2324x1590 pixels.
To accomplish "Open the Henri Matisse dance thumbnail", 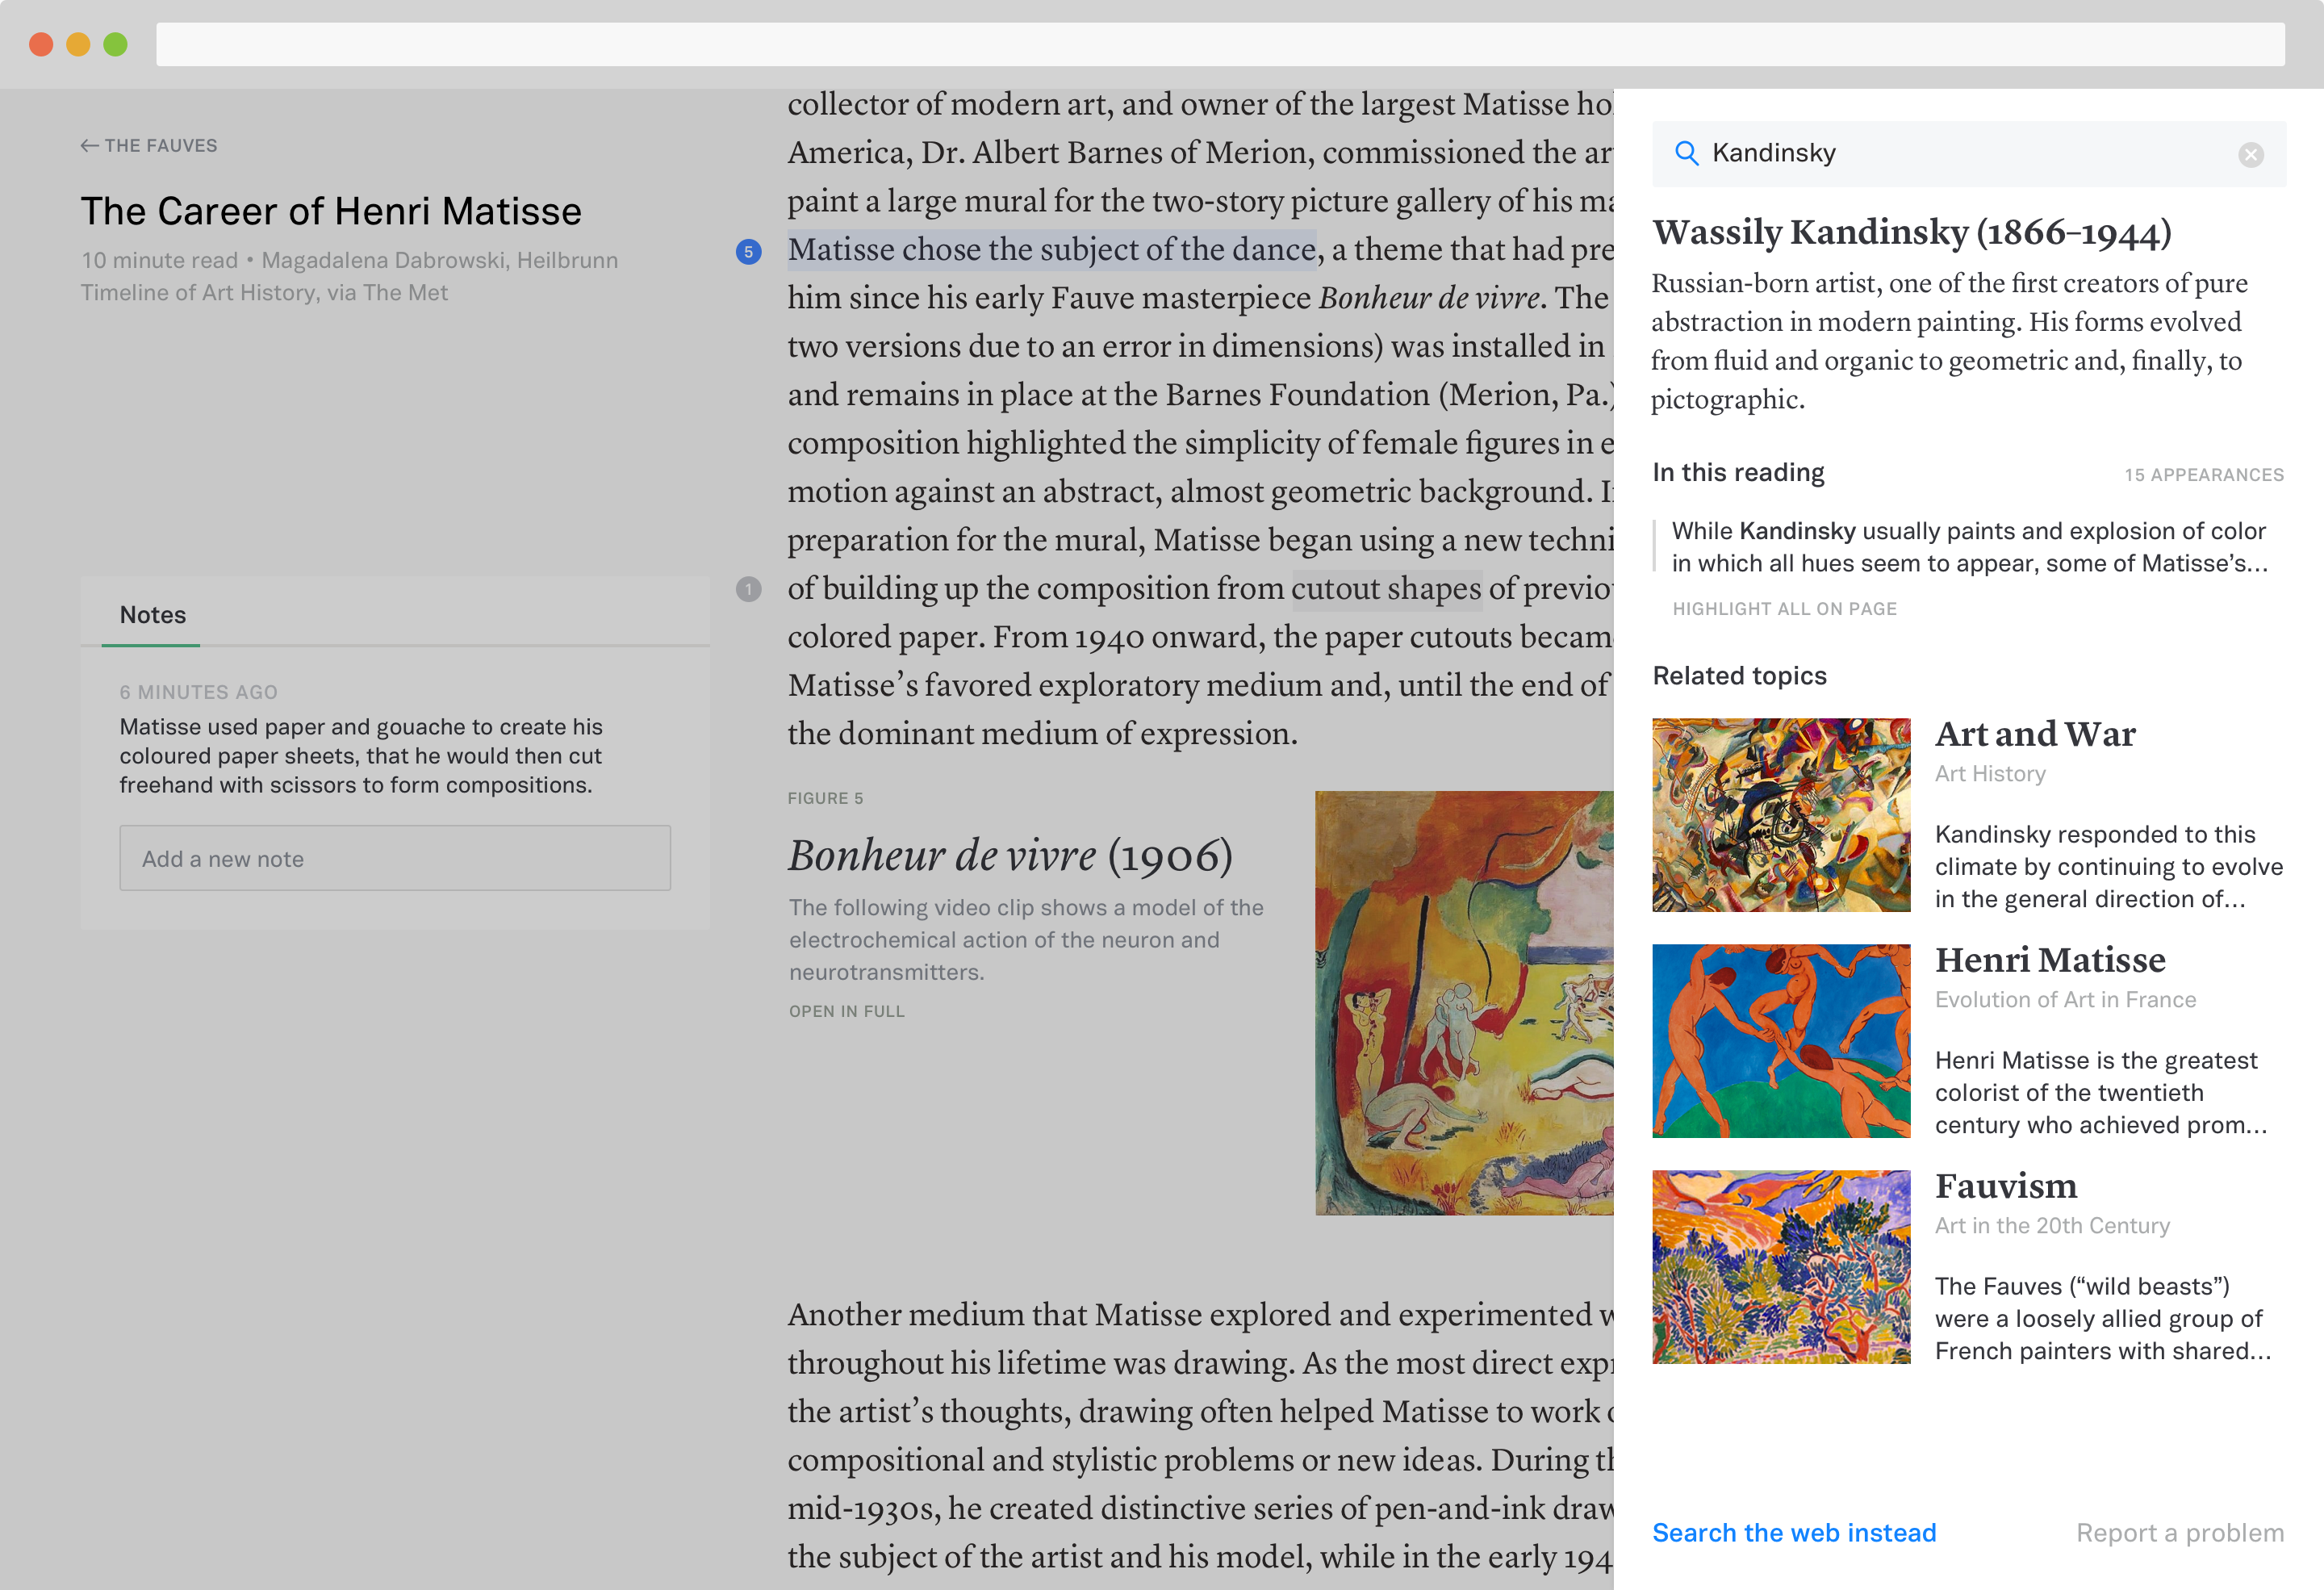I will coord(1781,1040).
